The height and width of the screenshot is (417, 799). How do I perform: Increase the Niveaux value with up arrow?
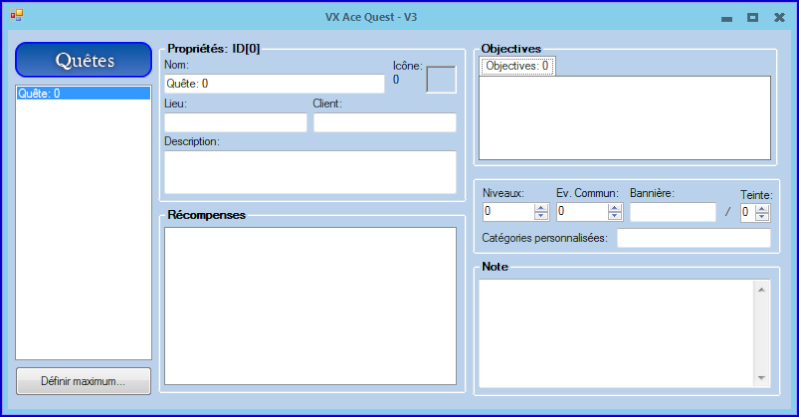541,208
